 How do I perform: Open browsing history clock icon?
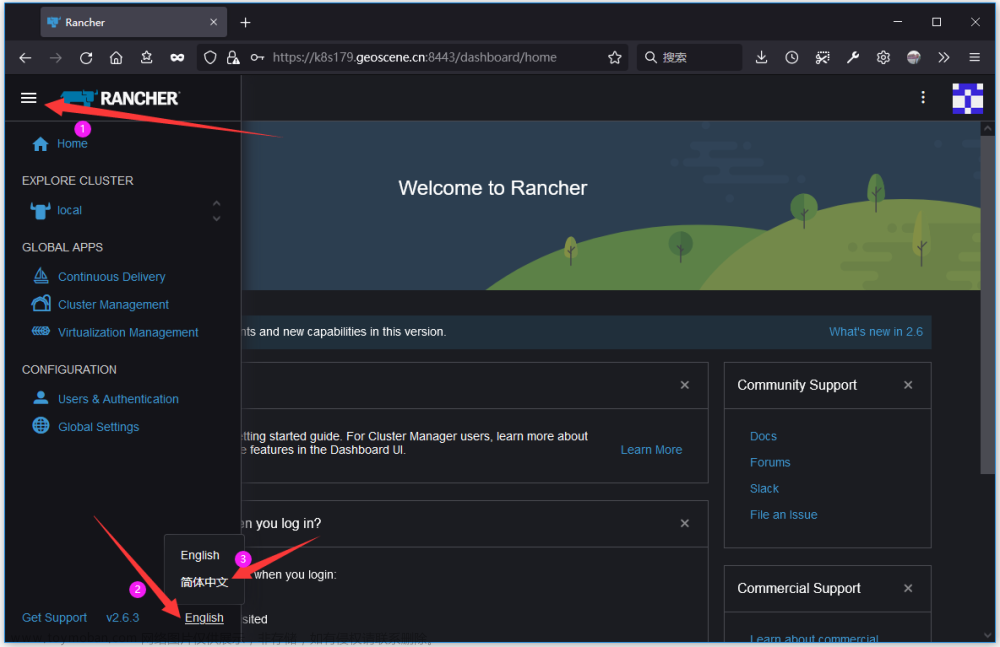pos(791,58)
